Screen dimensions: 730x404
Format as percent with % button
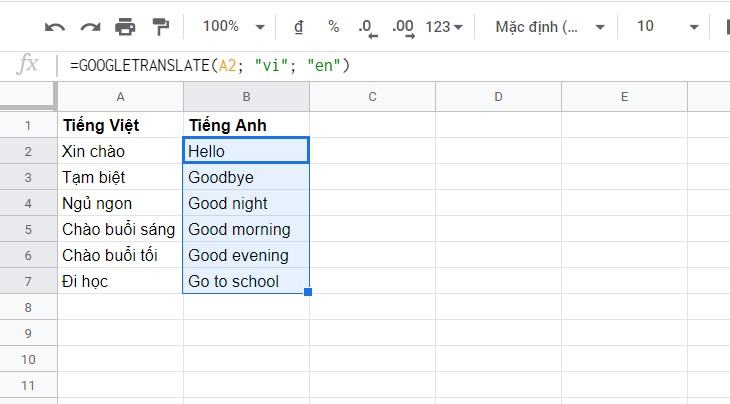[x=333, y=27]
